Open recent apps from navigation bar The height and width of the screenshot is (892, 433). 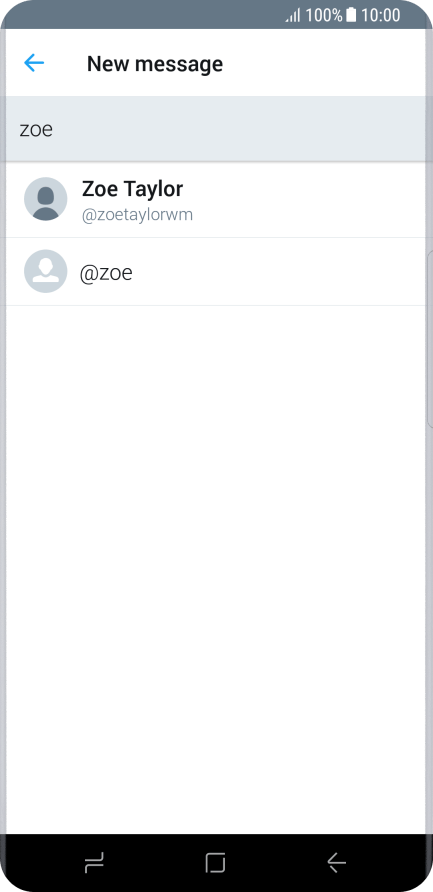pos(94,863)
